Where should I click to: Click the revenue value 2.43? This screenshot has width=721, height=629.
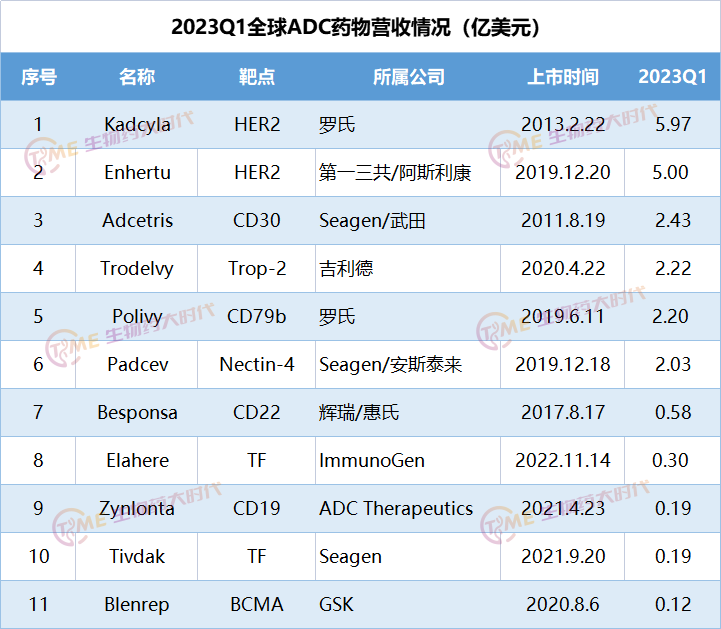pos(673,221)
